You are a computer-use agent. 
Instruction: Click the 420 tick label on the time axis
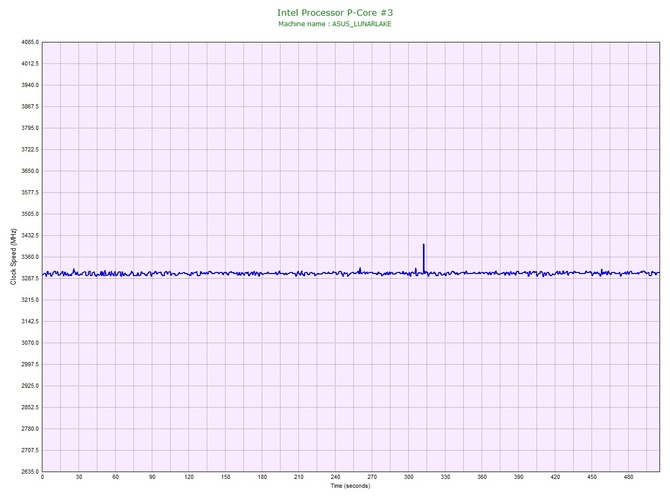[x=555, y=477]
